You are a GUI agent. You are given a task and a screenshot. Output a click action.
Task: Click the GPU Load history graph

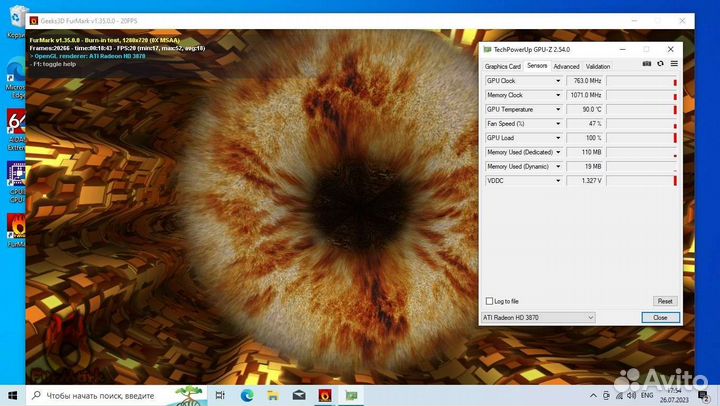point(642,138)
